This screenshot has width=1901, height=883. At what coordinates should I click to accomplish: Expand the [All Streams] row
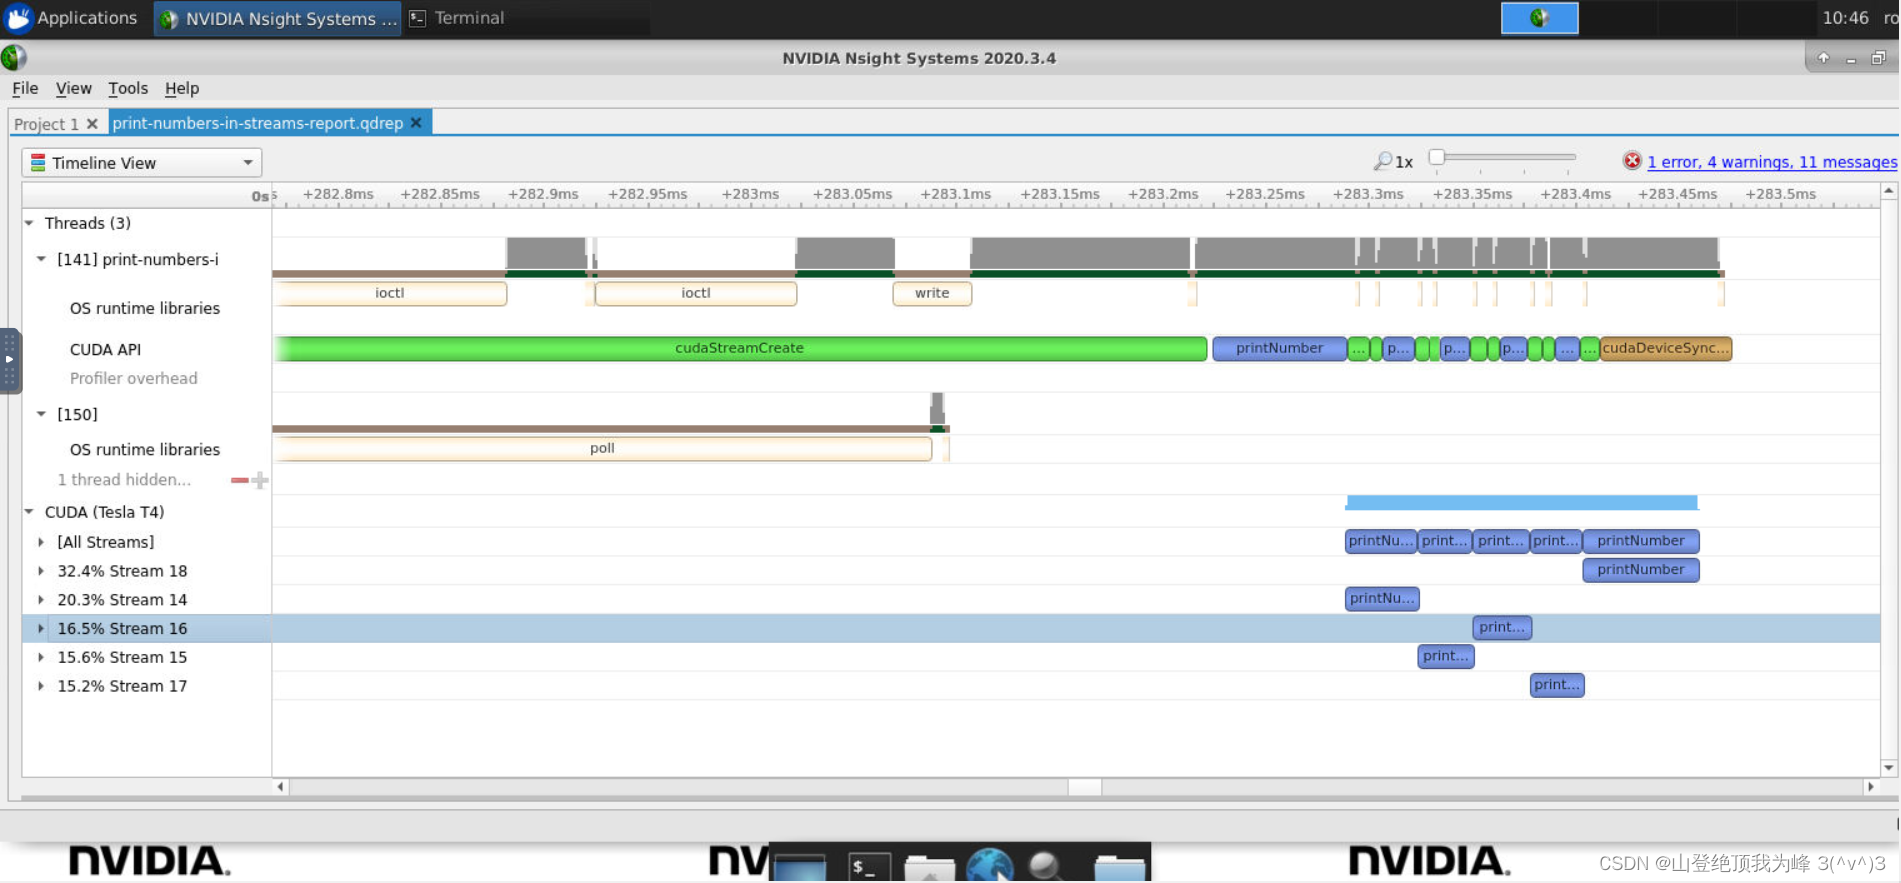(x=41, y=542)
